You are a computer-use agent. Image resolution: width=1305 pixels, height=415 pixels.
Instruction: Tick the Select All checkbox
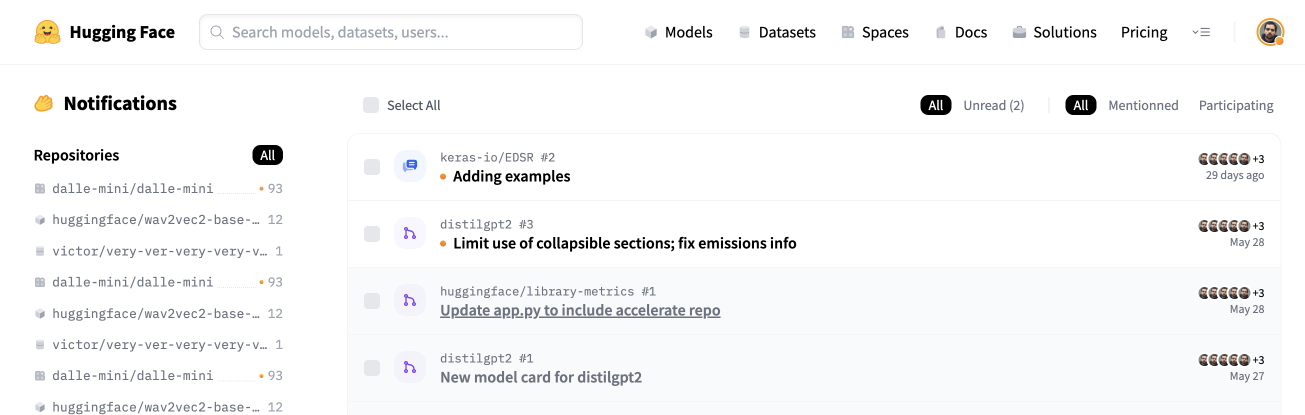point(371,105)
